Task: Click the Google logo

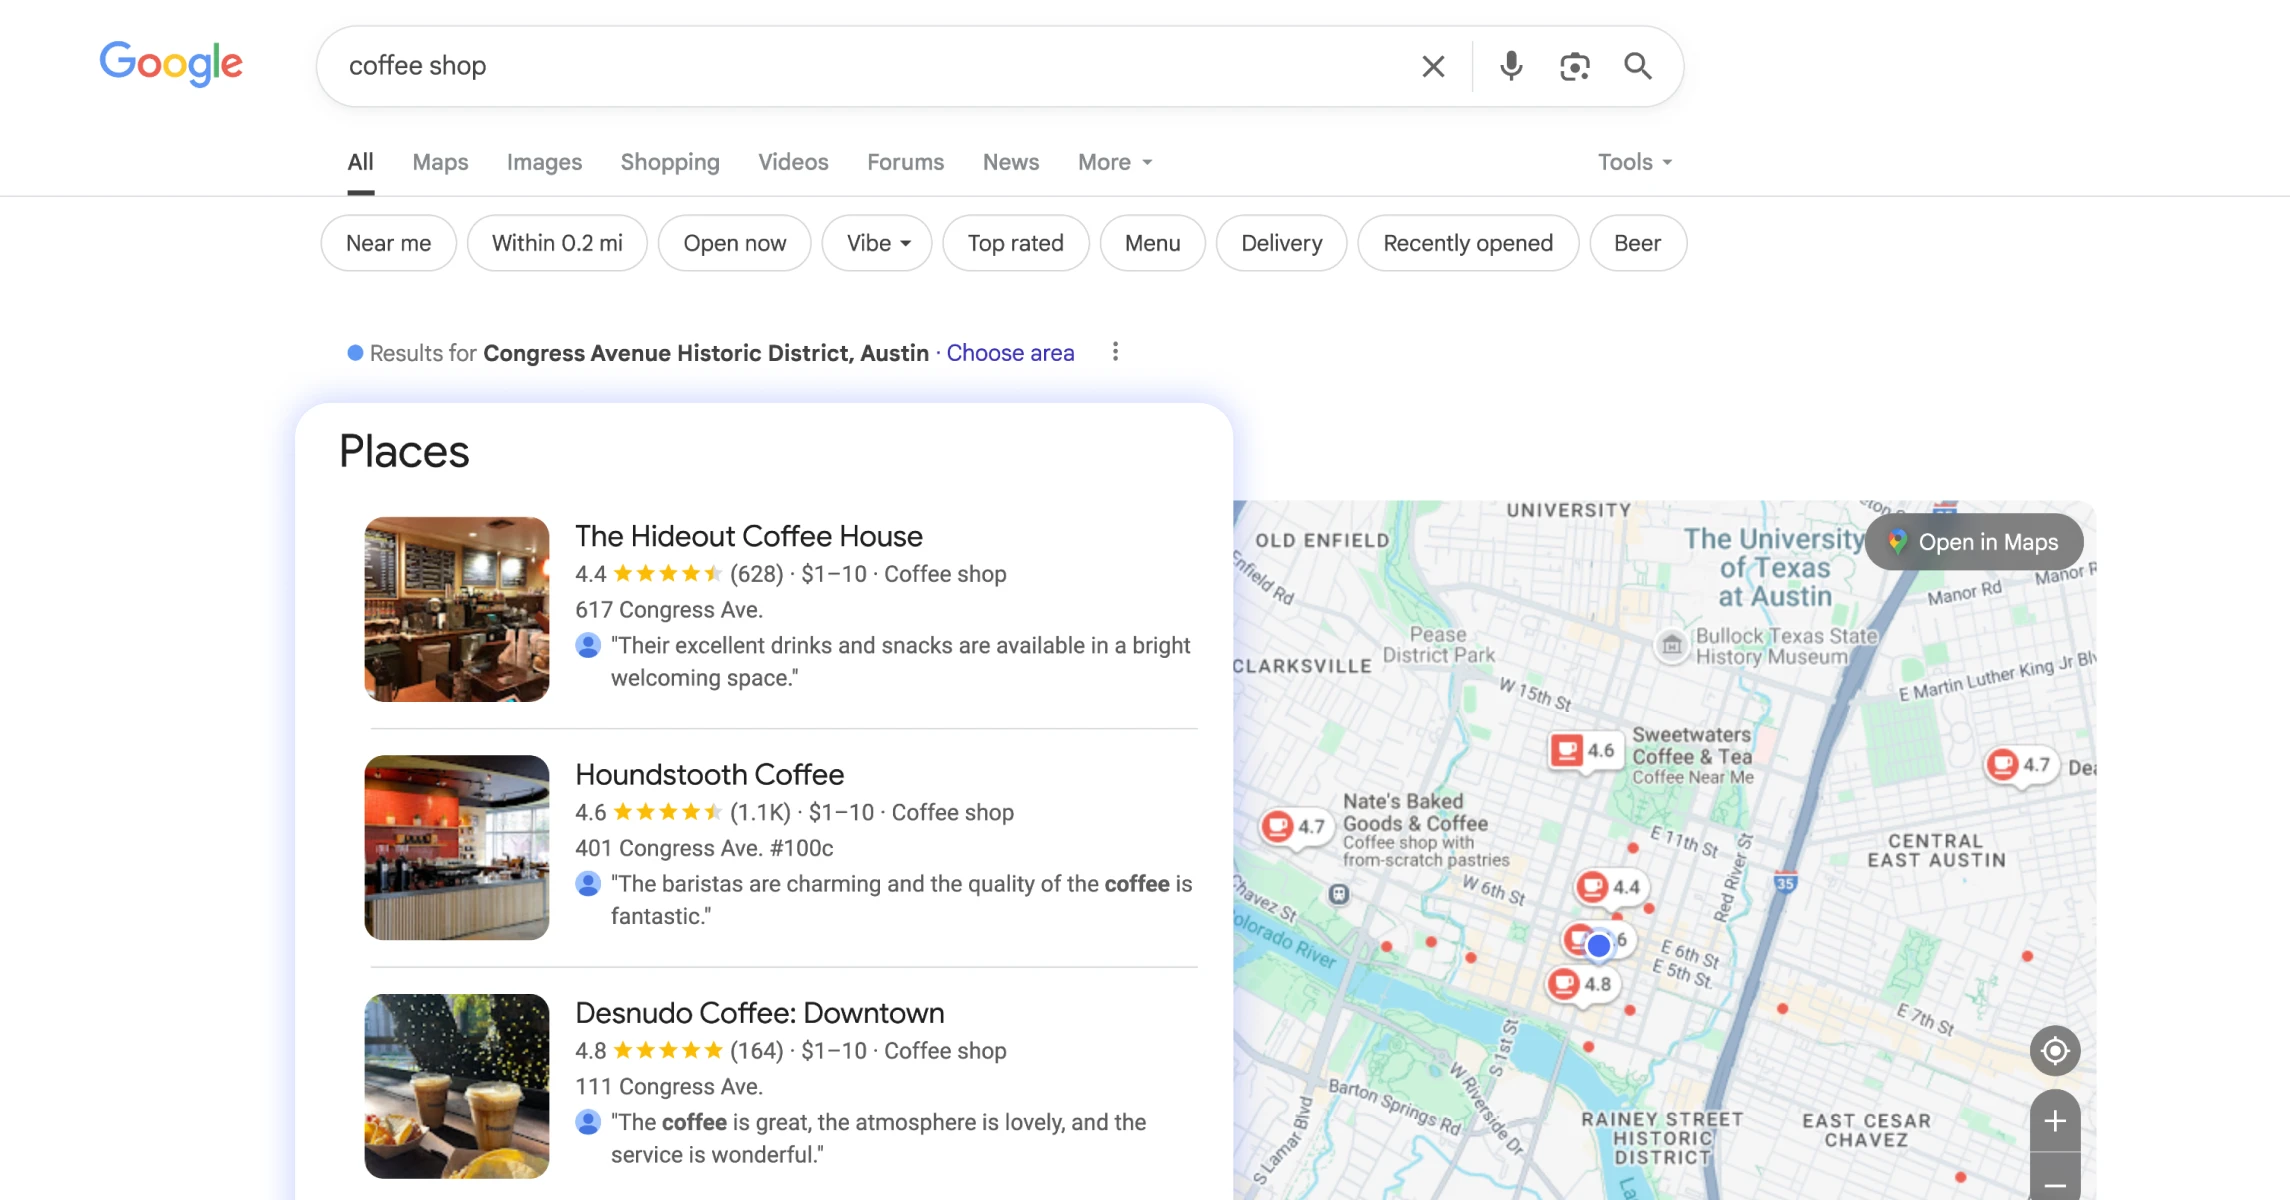Action: coord(171,64)
